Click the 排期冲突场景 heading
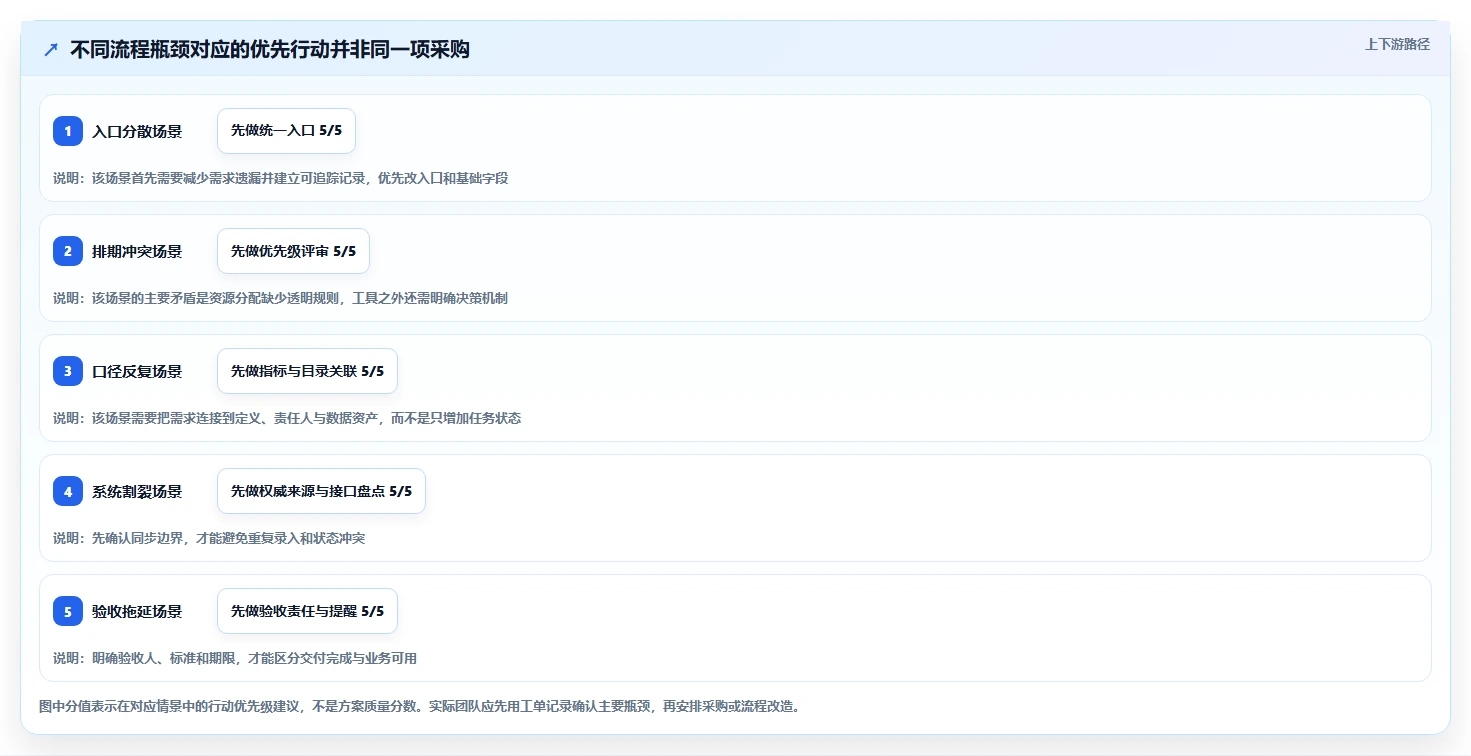Screen dimensions: 1471x756 pyautogui.click(x=137, y=251)
